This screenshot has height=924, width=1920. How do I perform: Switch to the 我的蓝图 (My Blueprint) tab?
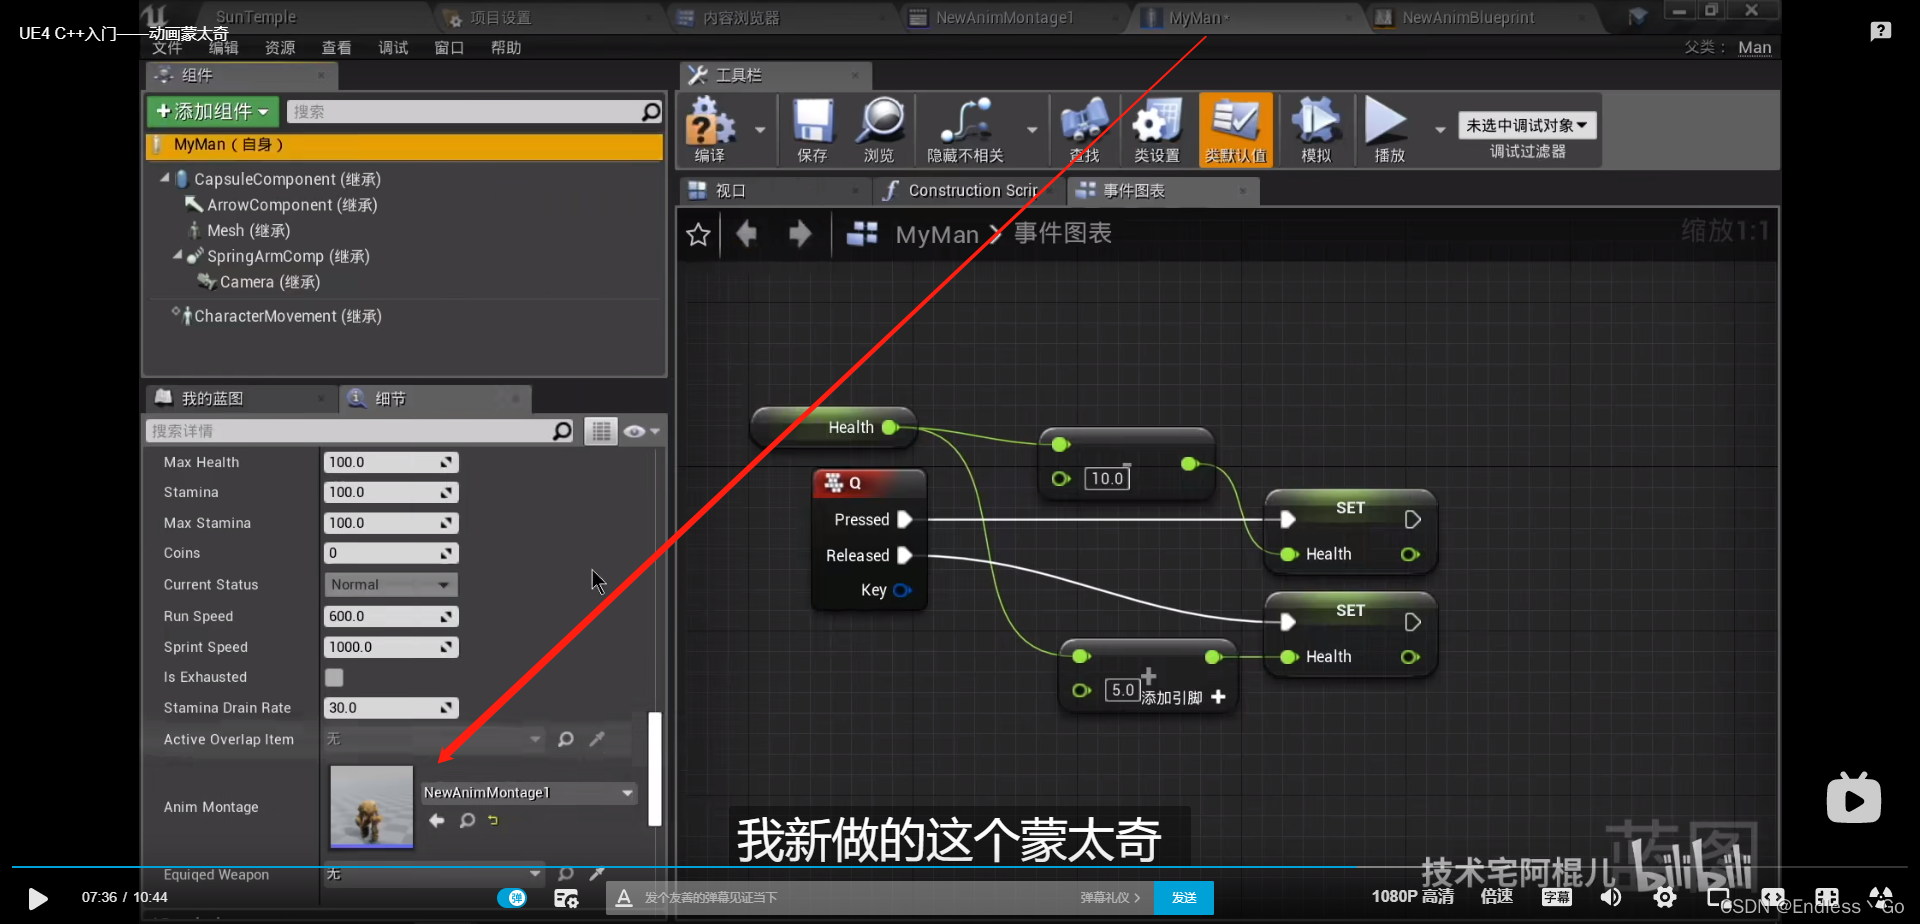(240, 398)
